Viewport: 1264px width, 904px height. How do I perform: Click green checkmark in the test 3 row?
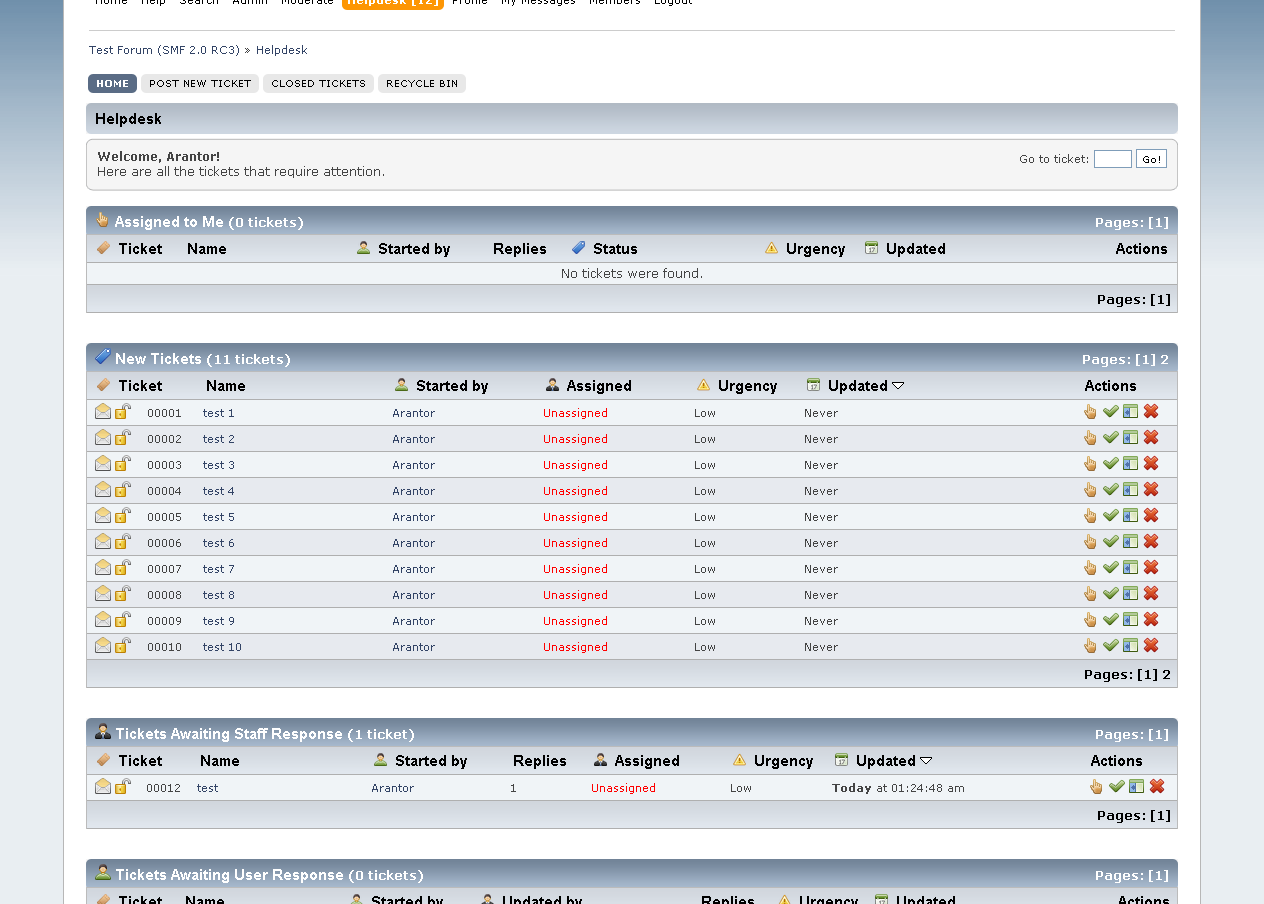(1110, 463)
